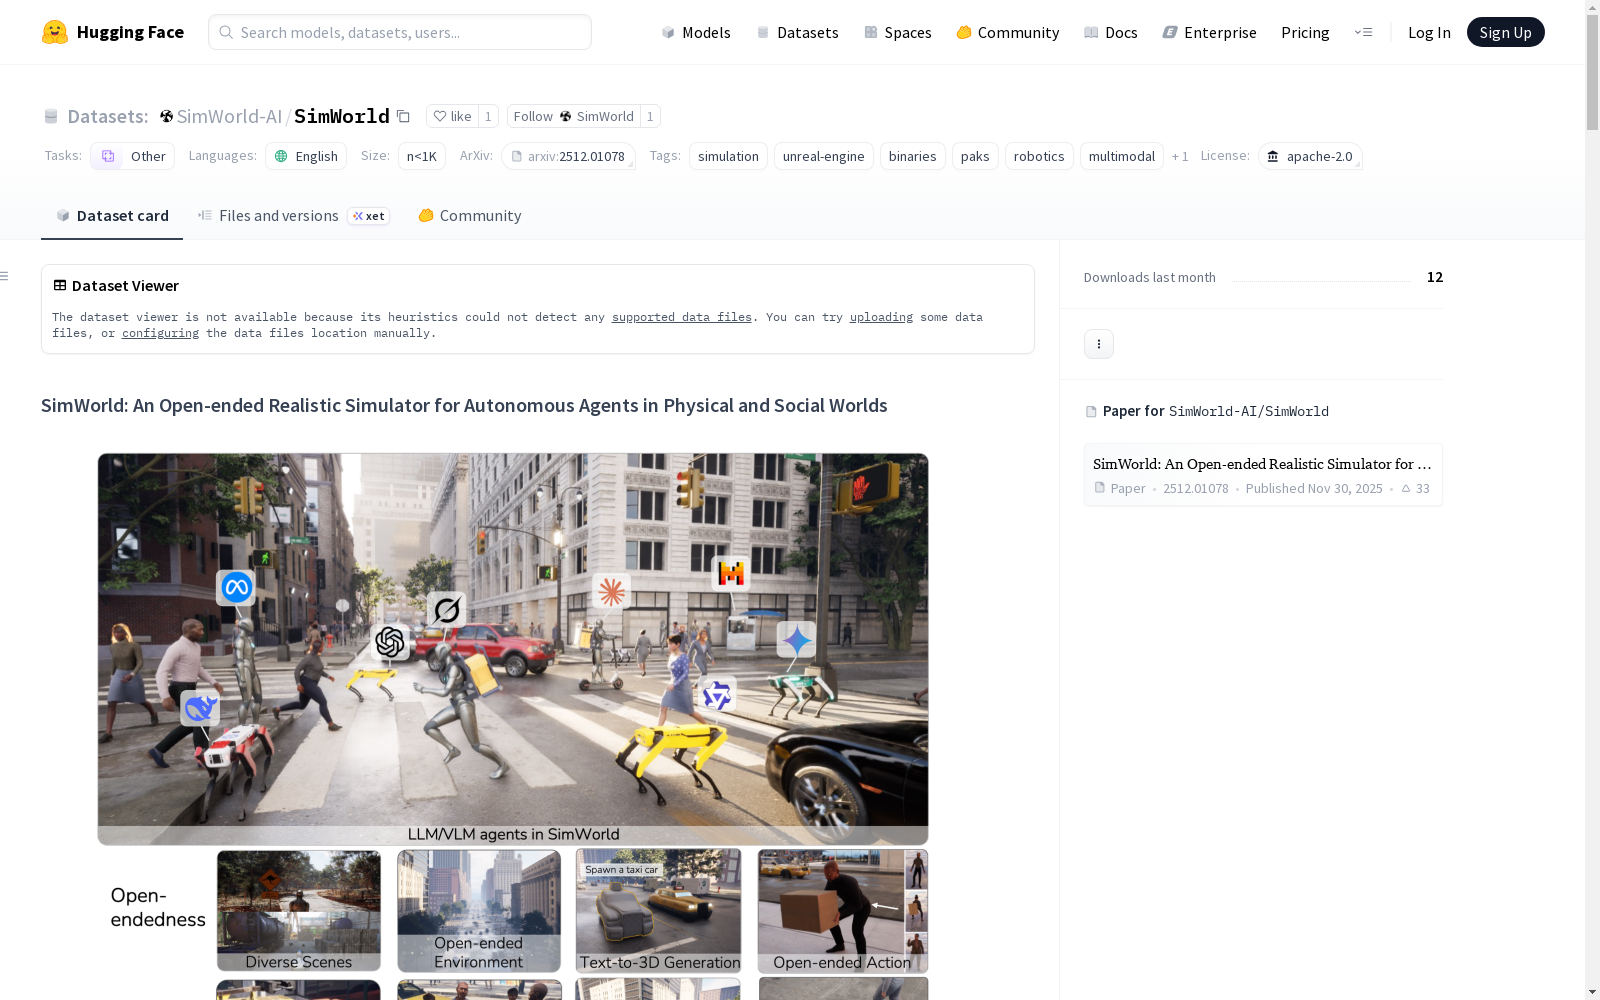Open the supported data files link

[x=682, y=317]
